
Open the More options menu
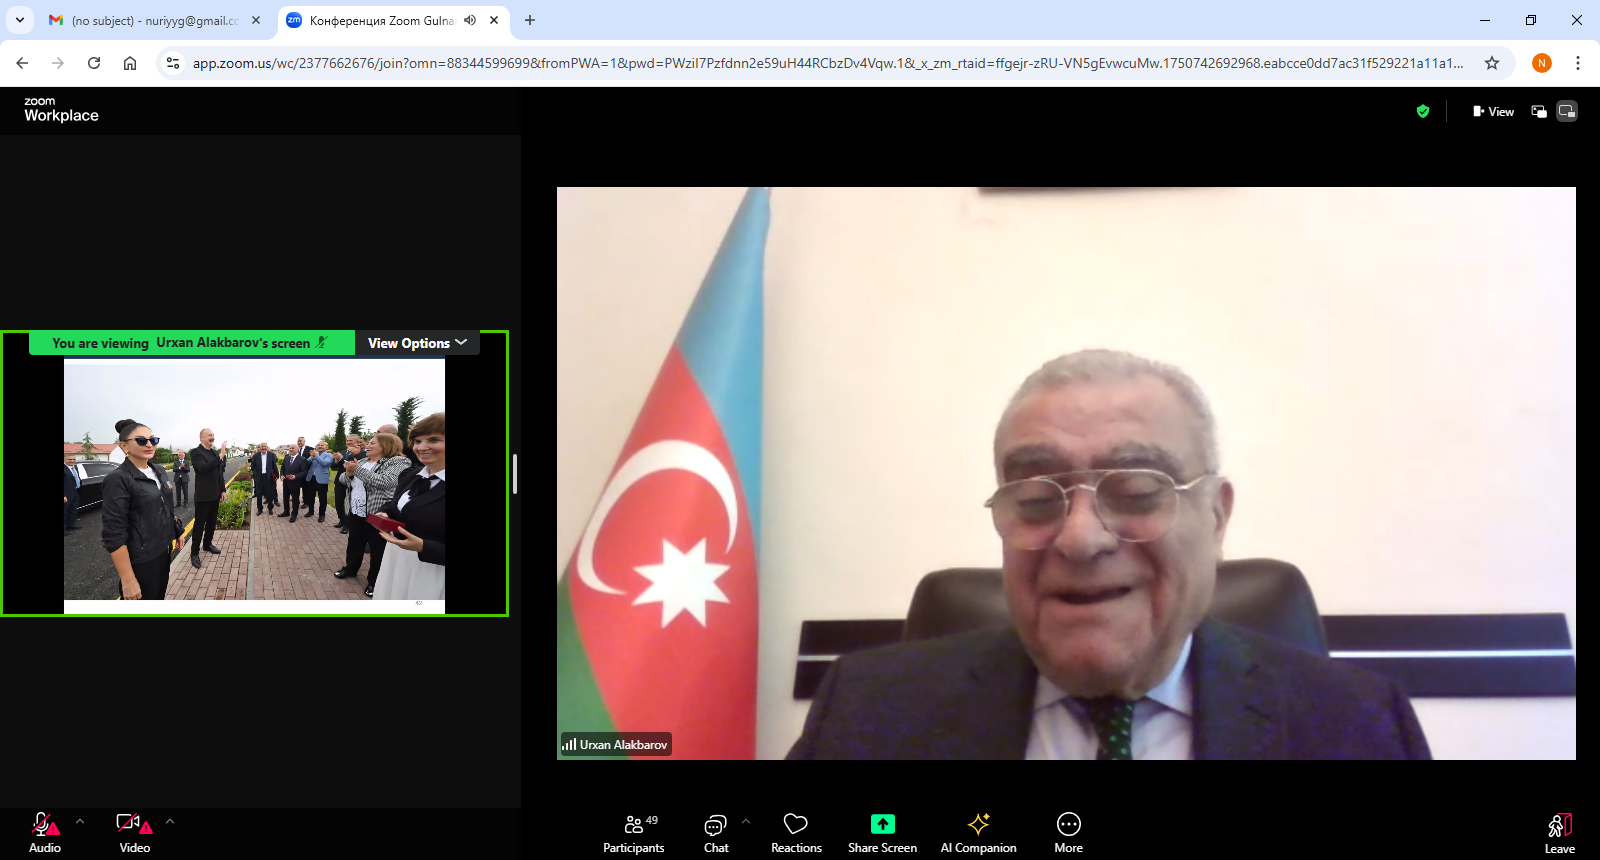coord(1068,832)
